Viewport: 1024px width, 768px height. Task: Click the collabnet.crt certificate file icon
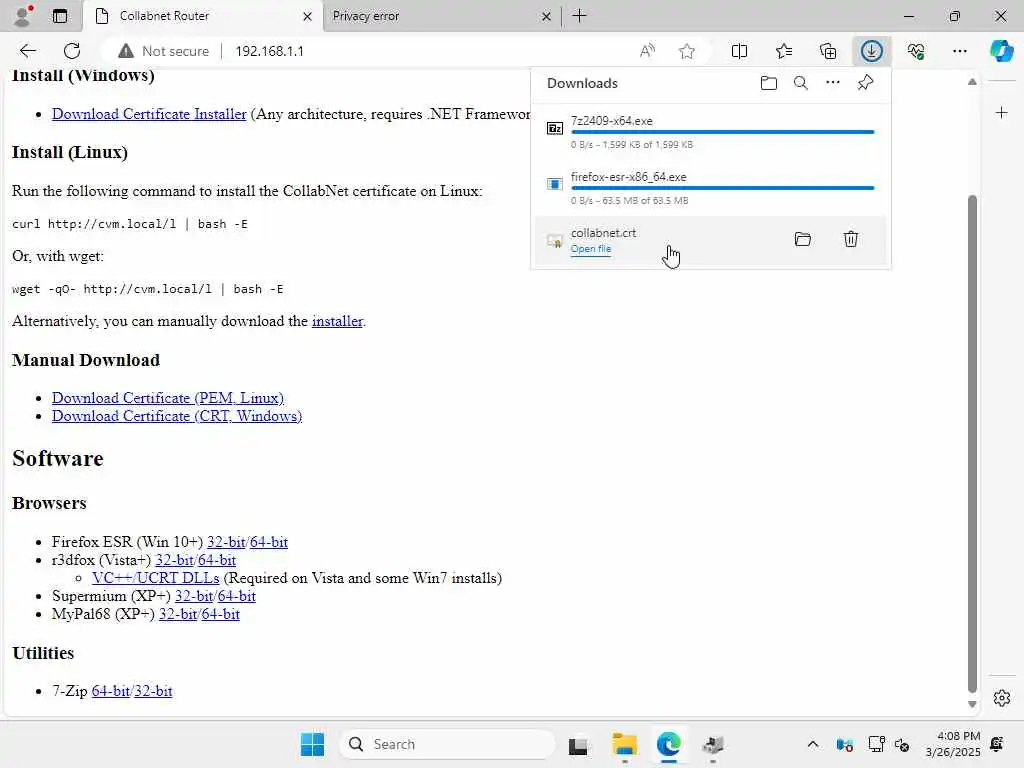554,241
